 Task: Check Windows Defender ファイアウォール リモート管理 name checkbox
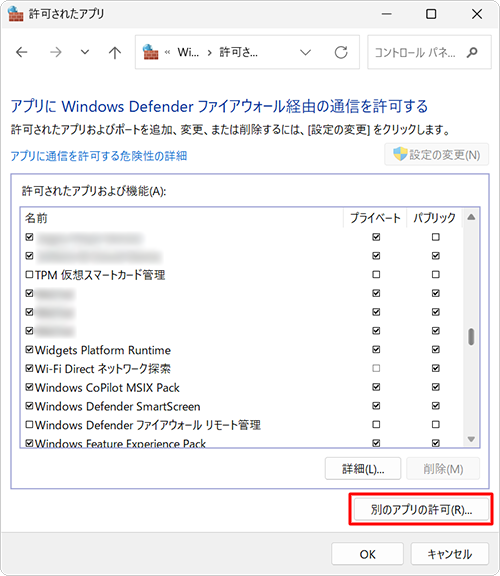click(29, 425)
